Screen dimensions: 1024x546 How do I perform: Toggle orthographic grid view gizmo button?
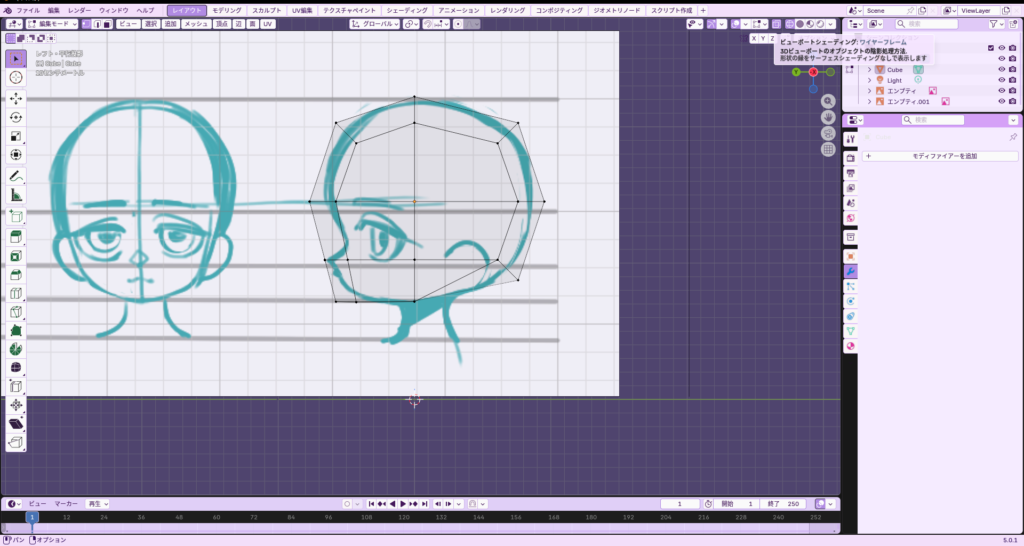pyautogui.click(x=828, y=149)
